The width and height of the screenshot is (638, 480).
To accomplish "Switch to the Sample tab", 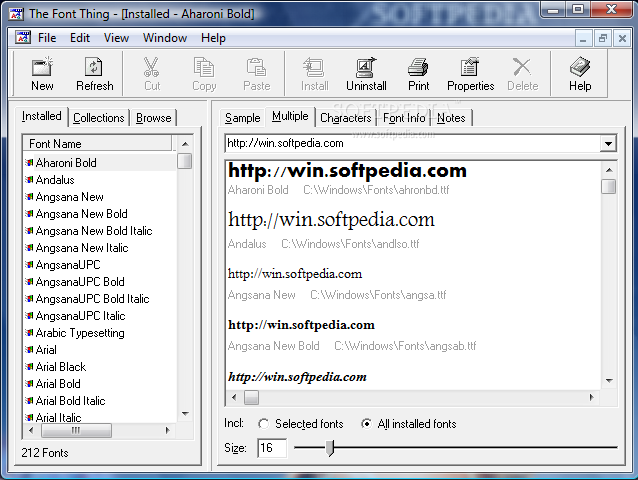I will pos(243,118).
